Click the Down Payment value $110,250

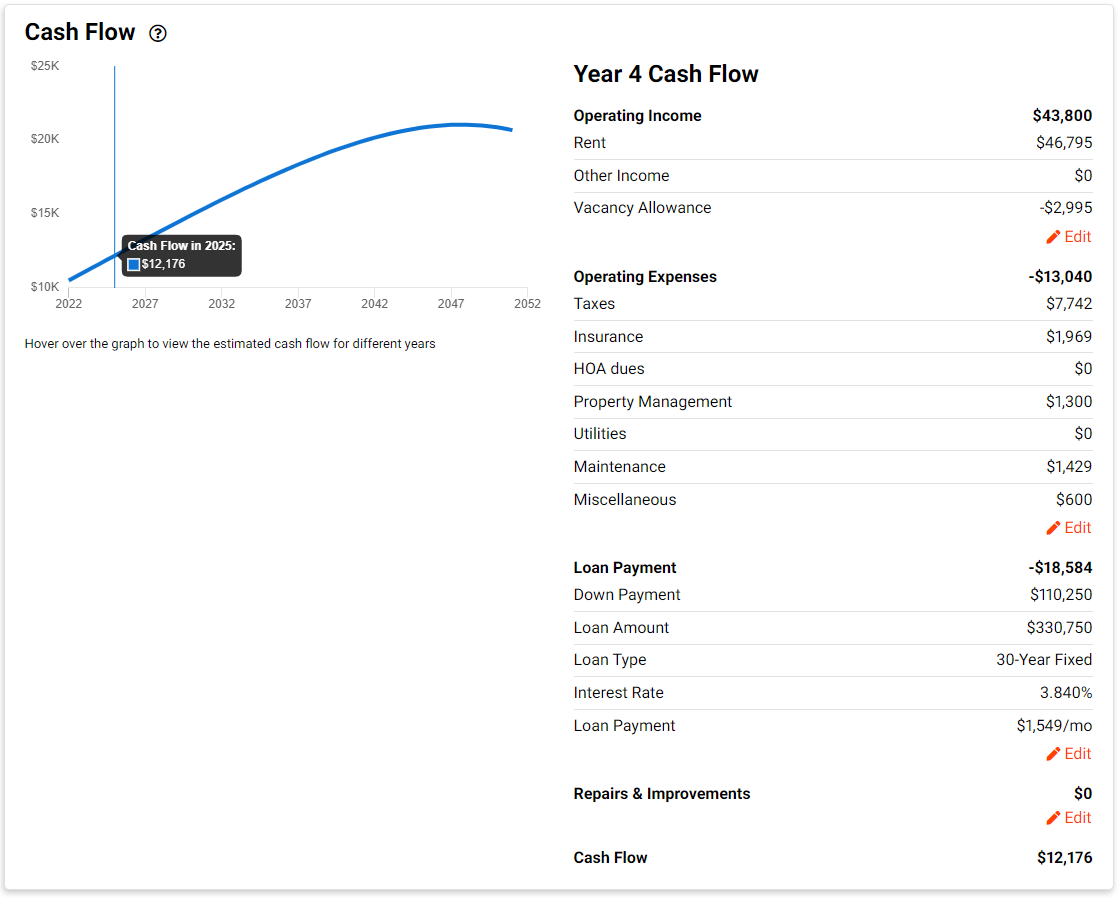point(1061,595)
